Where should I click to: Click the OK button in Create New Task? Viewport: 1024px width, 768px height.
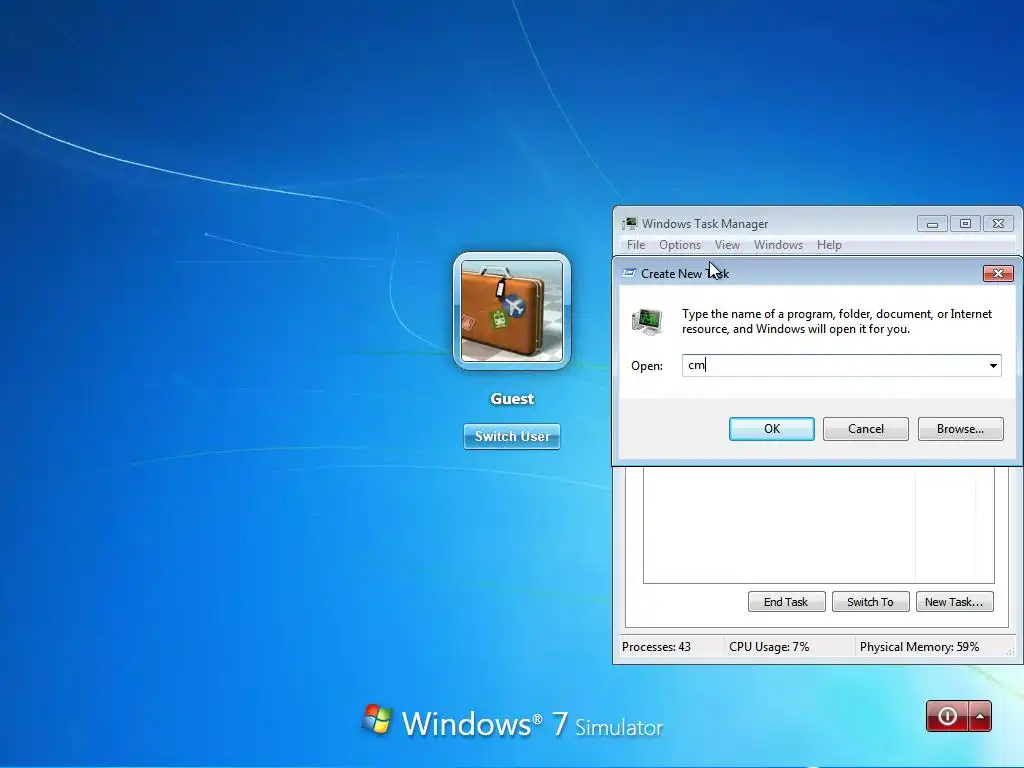click(771, 429)
